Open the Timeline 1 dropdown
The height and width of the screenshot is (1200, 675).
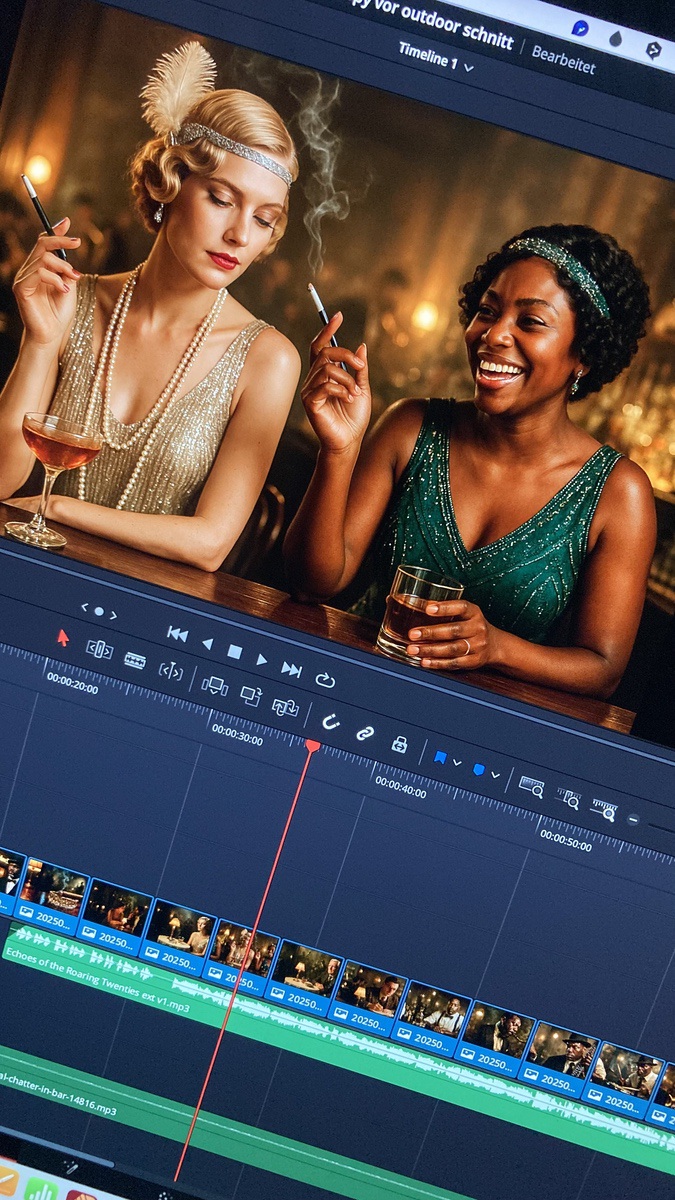[436, 56]
